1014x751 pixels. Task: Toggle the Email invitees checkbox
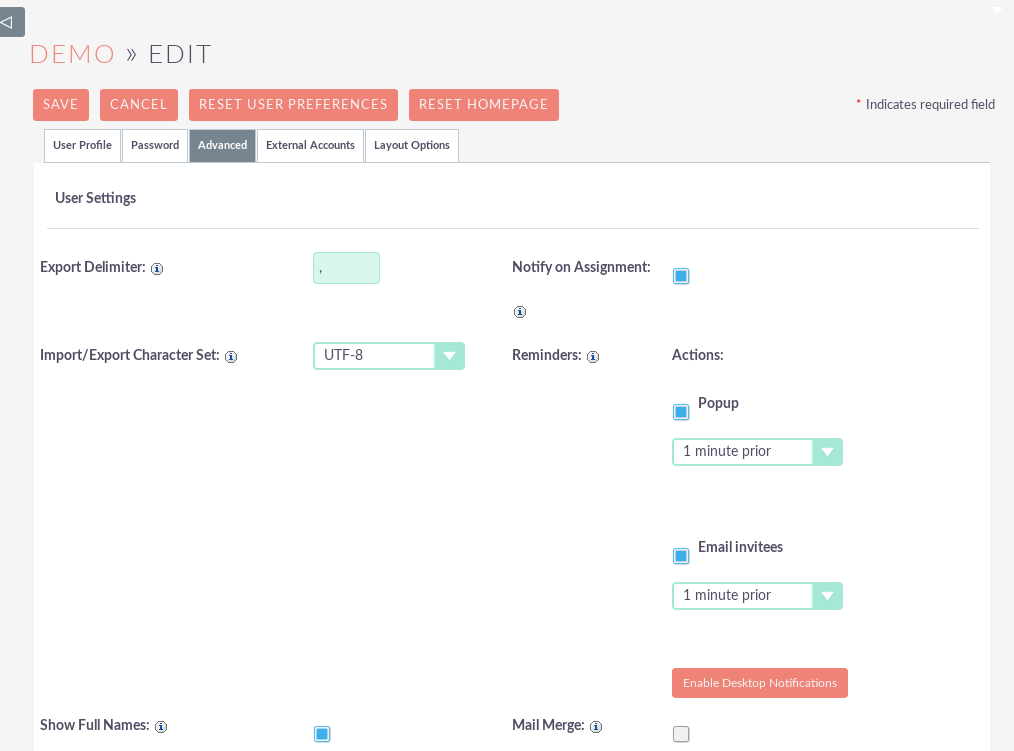681,556
